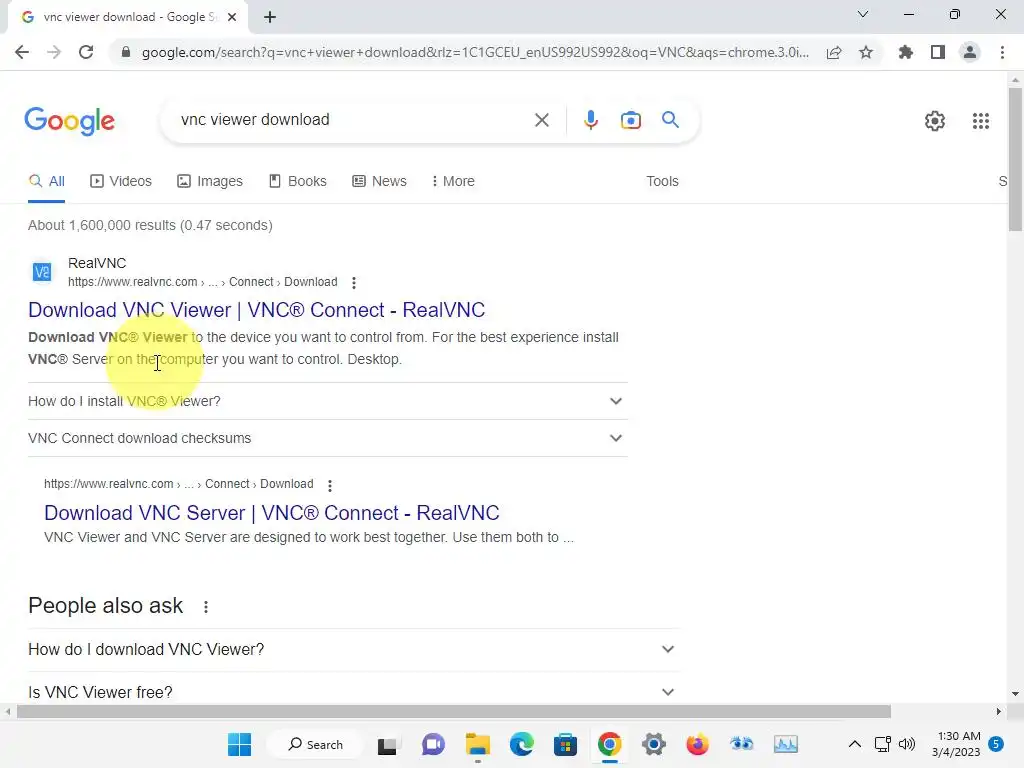The width and height of the screenshot is (1024, 768).
Task: Open options for first RealVNC result
Action: 353,283
